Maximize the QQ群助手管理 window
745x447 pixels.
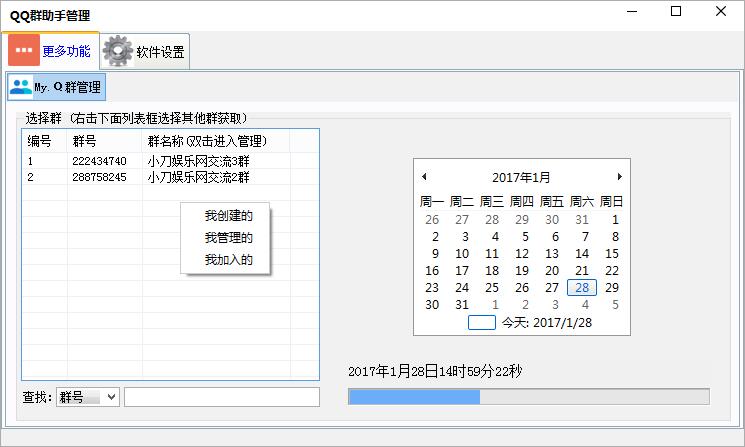pyautogui.click(x=676, y=11)
